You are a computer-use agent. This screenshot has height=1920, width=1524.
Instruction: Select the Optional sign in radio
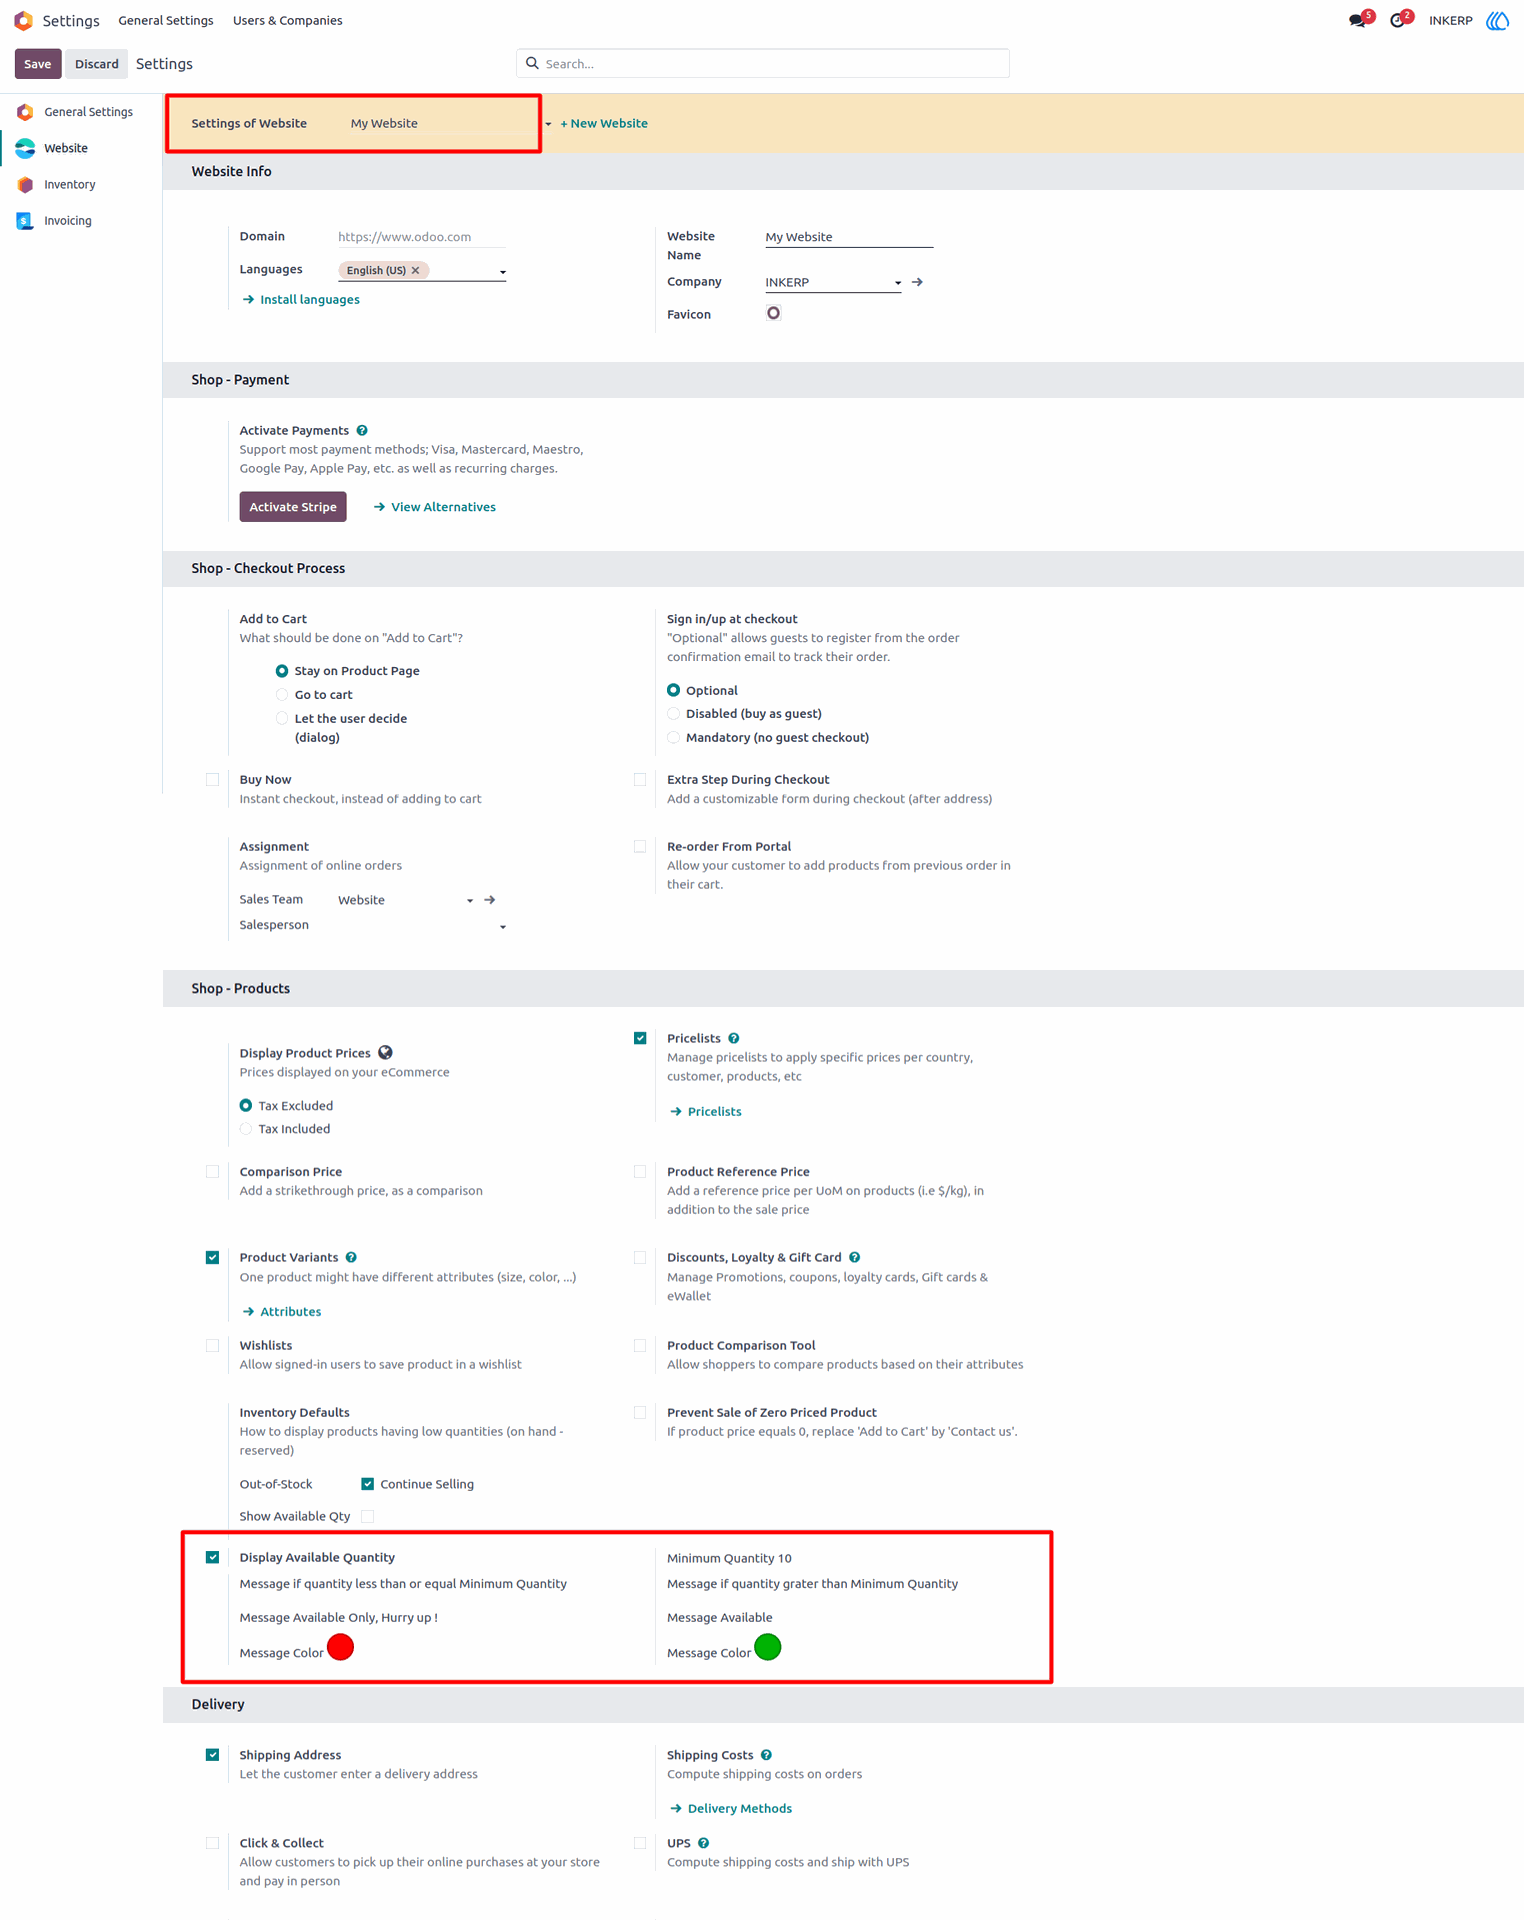pos(673,690)
